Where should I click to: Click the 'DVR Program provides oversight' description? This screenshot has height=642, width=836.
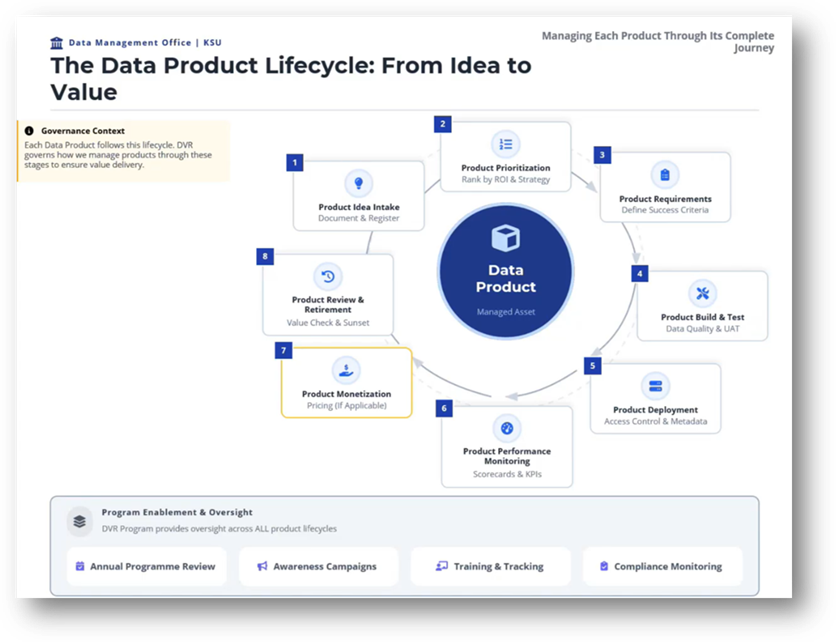click(219, 529)
